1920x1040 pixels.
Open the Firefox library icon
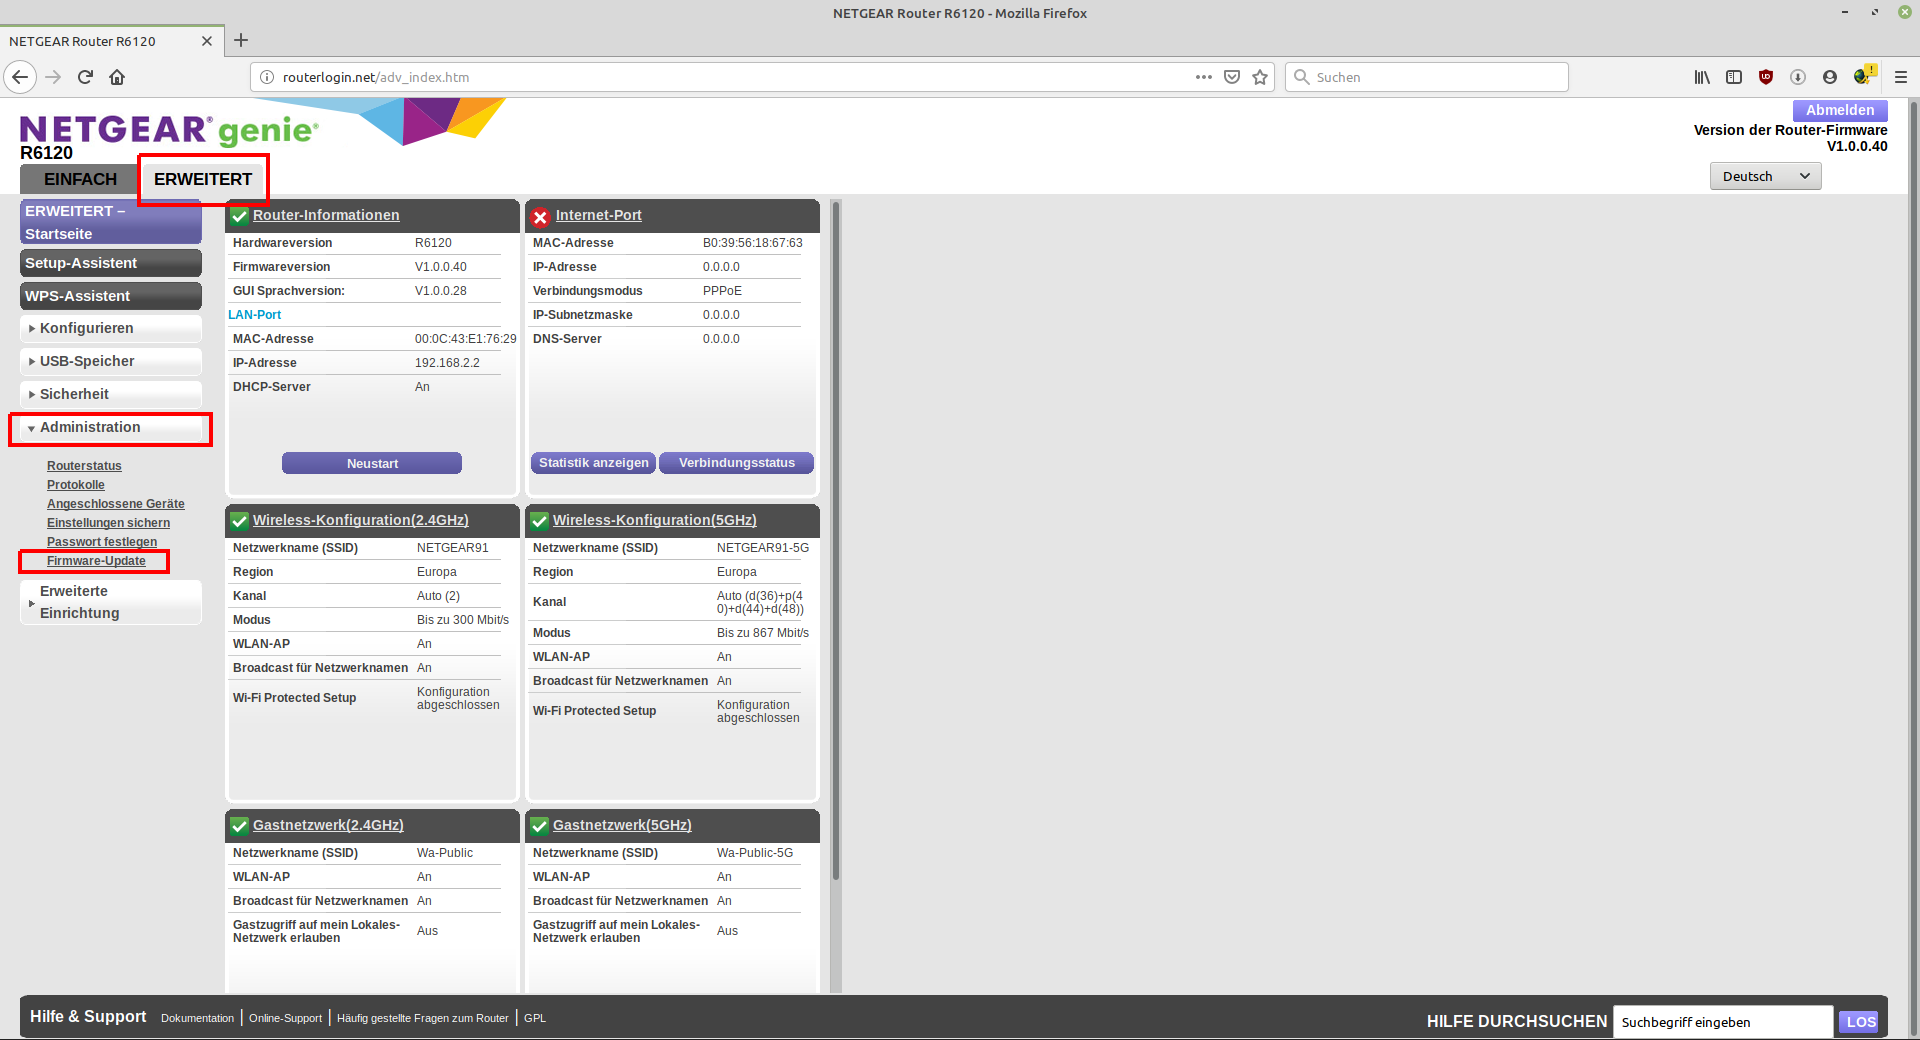1701,77
